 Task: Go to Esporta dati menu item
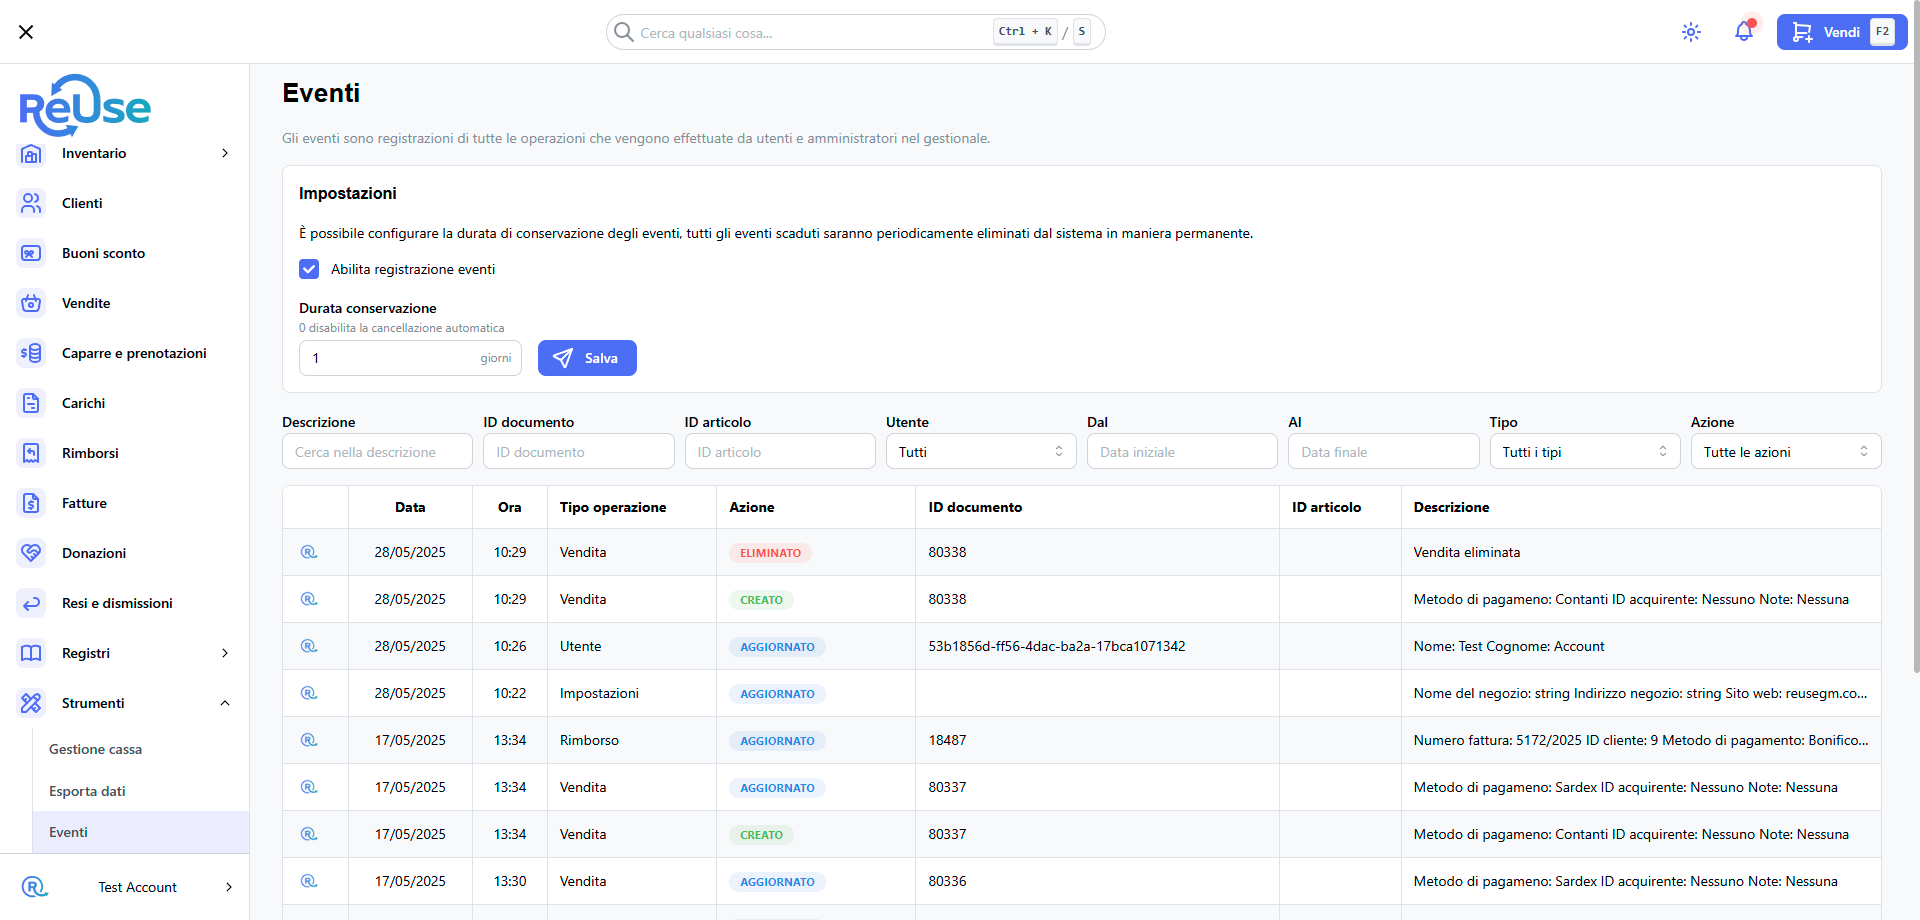[88, 791]
